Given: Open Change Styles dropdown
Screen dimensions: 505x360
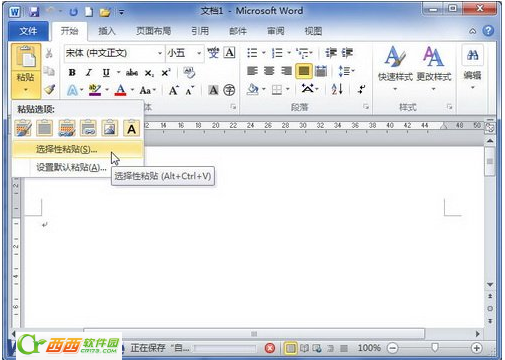Looking at the screenshot, I should point(433,89).
